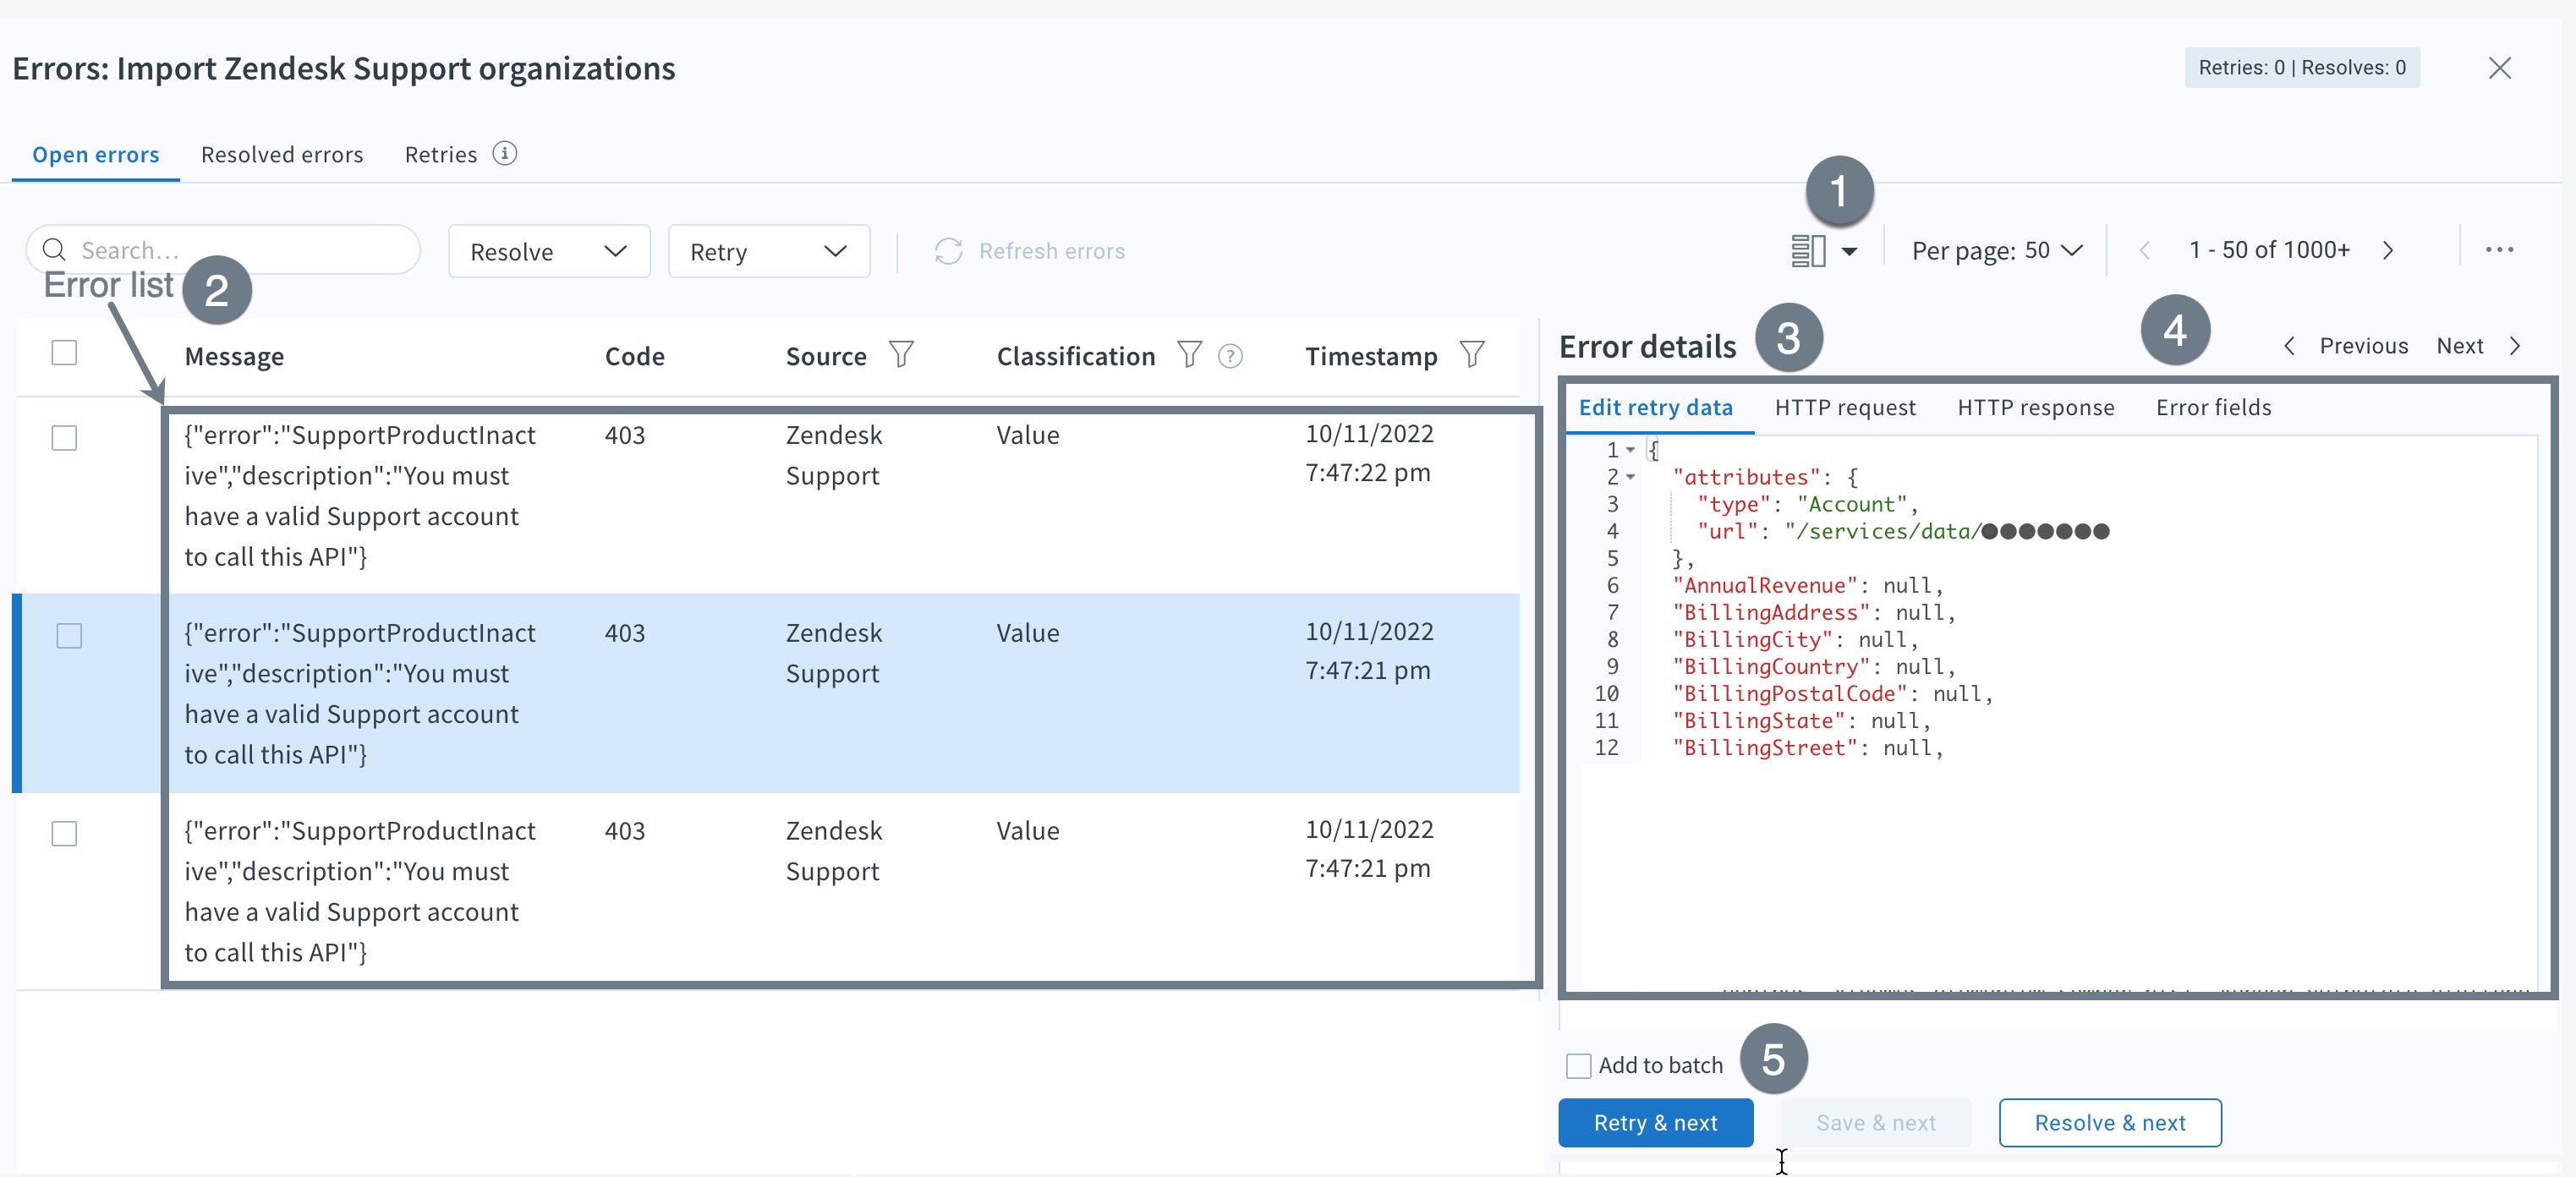Close the errors dialog

2499,68
